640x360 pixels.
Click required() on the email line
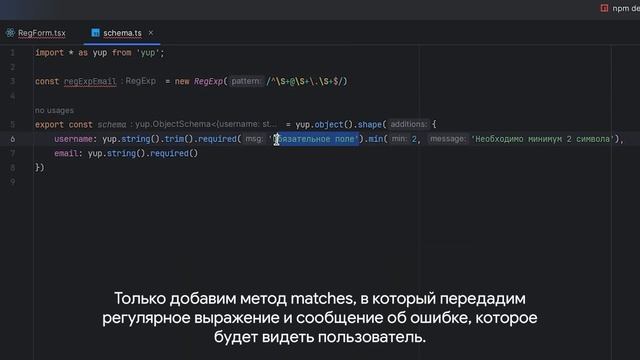[174, 153]
